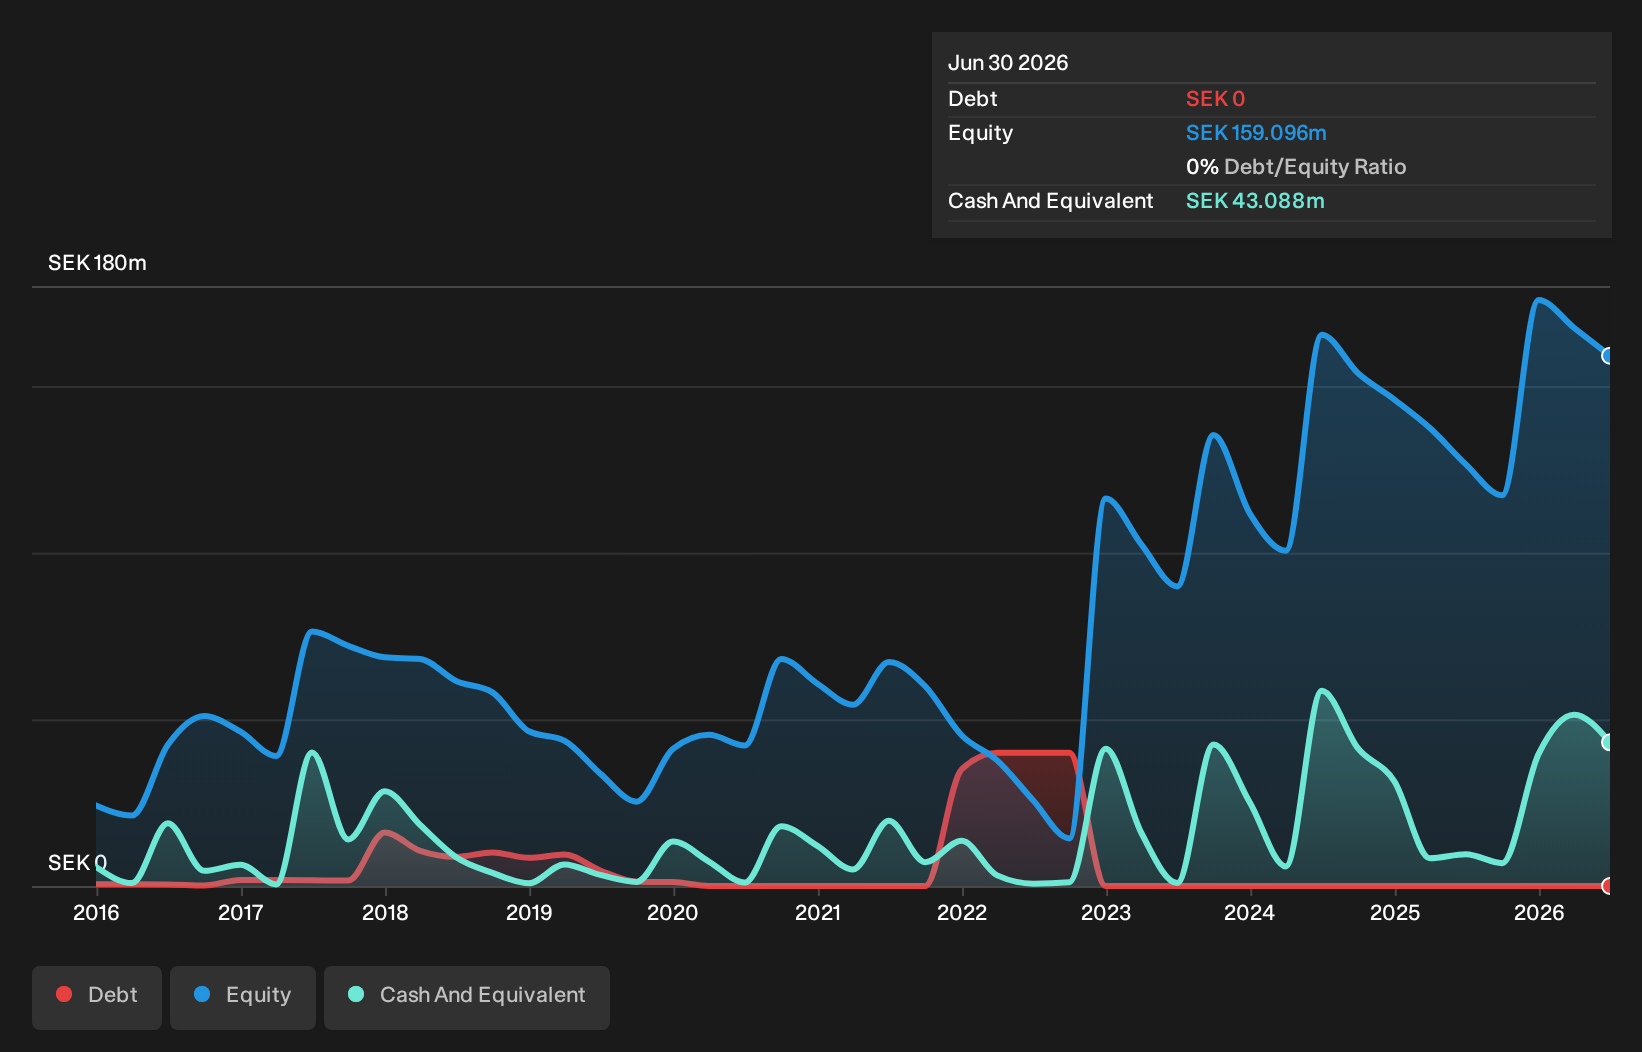Click the red Debt legend dot
1642x1052 pixels.
pos(64,994)
